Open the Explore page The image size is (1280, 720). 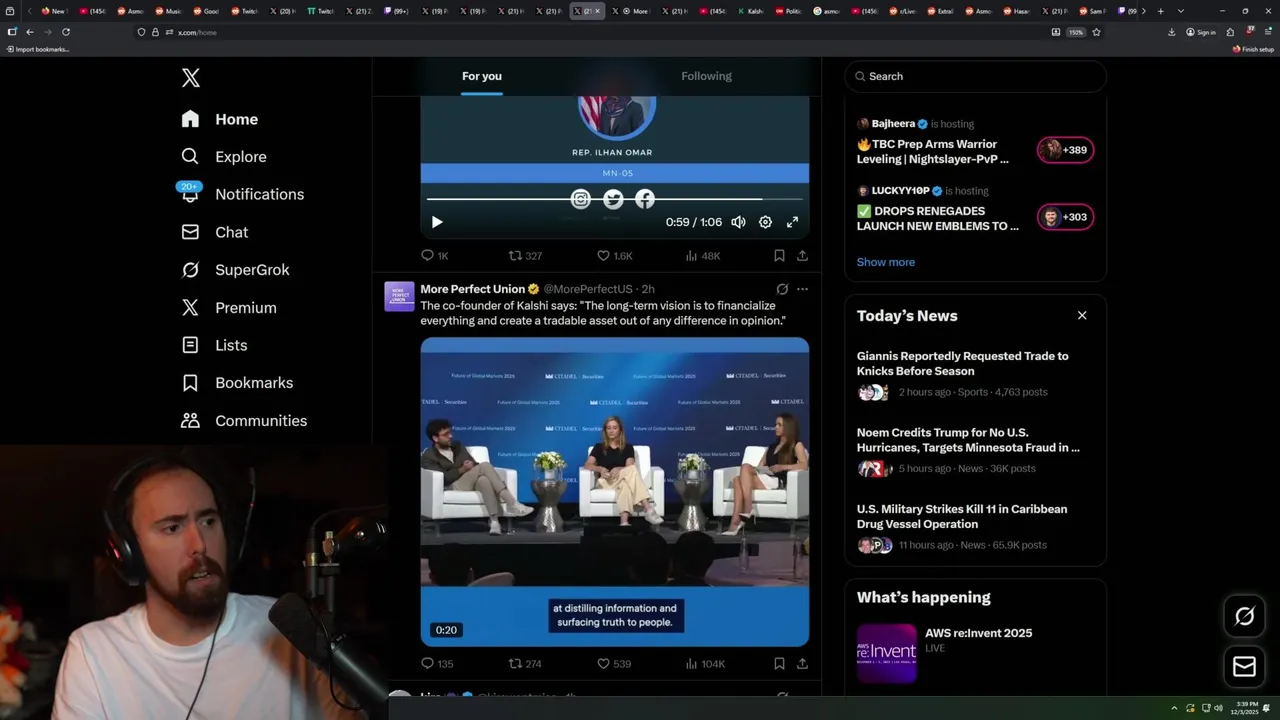pyautogui.click(x=224, y=157)
